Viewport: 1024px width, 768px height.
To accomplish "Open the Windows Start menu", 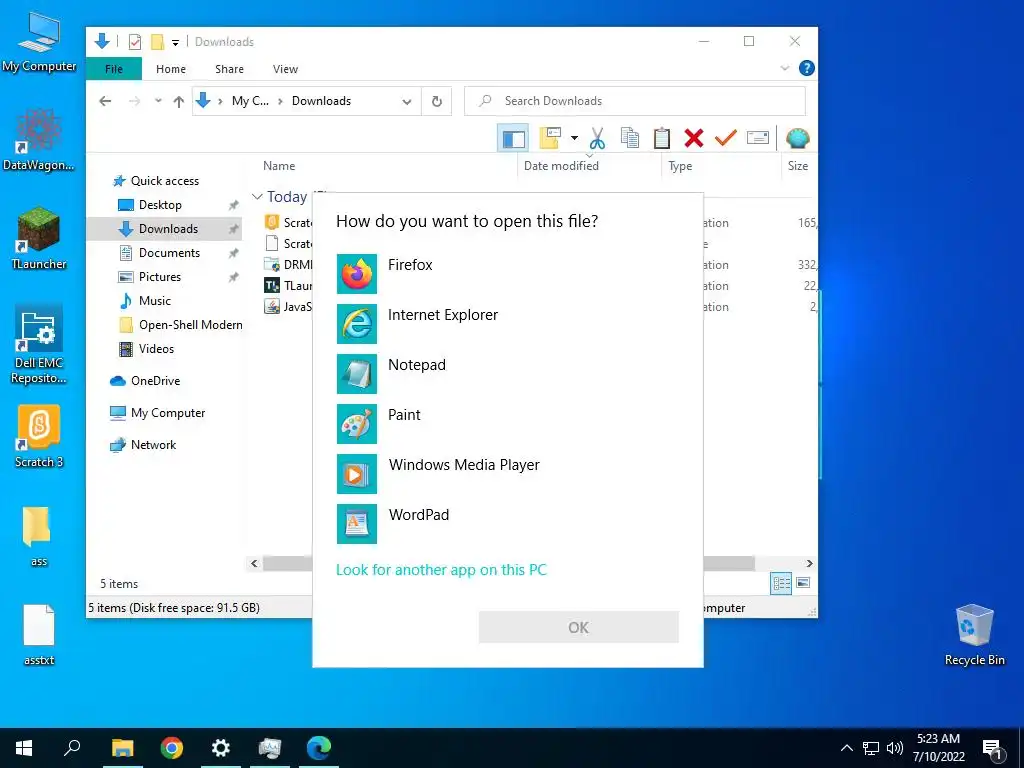I will point(24,748).
